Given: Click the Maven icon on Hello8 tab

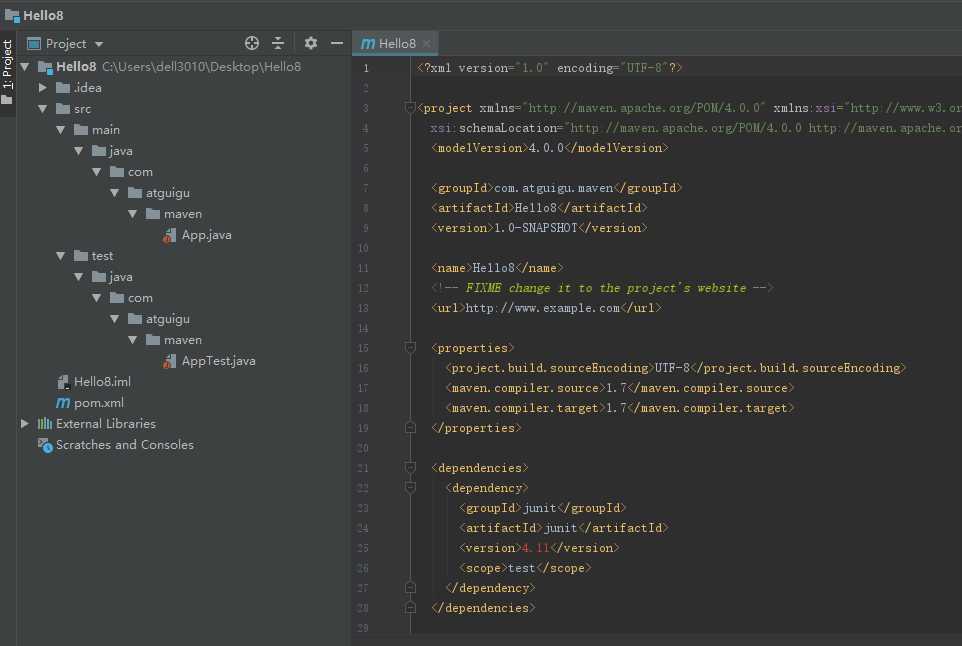Looking at the screenshot, I should (368, 44).
